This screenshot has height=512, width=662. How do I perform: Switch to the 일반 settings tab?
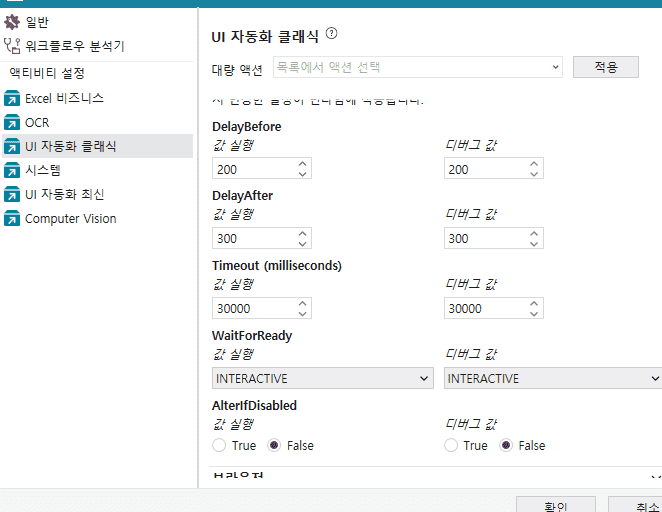[36, 21]
